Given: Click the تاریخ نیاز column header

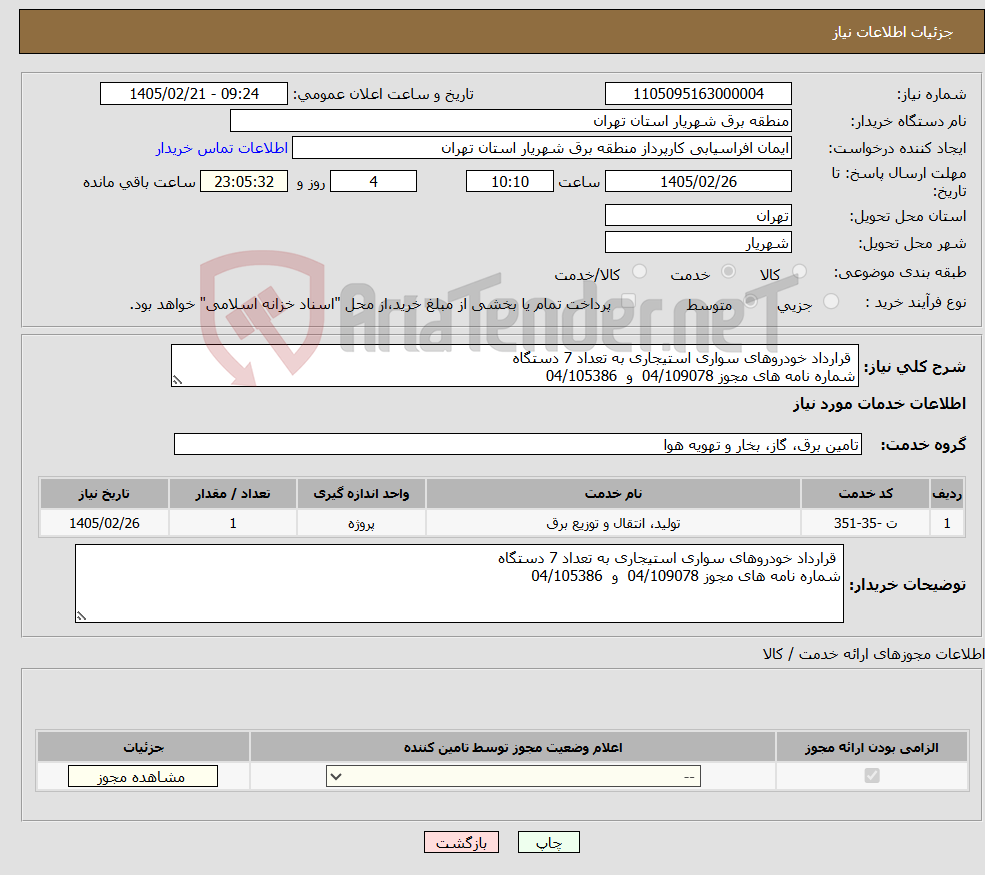Looking at the screenshot, I should (104, 494).
